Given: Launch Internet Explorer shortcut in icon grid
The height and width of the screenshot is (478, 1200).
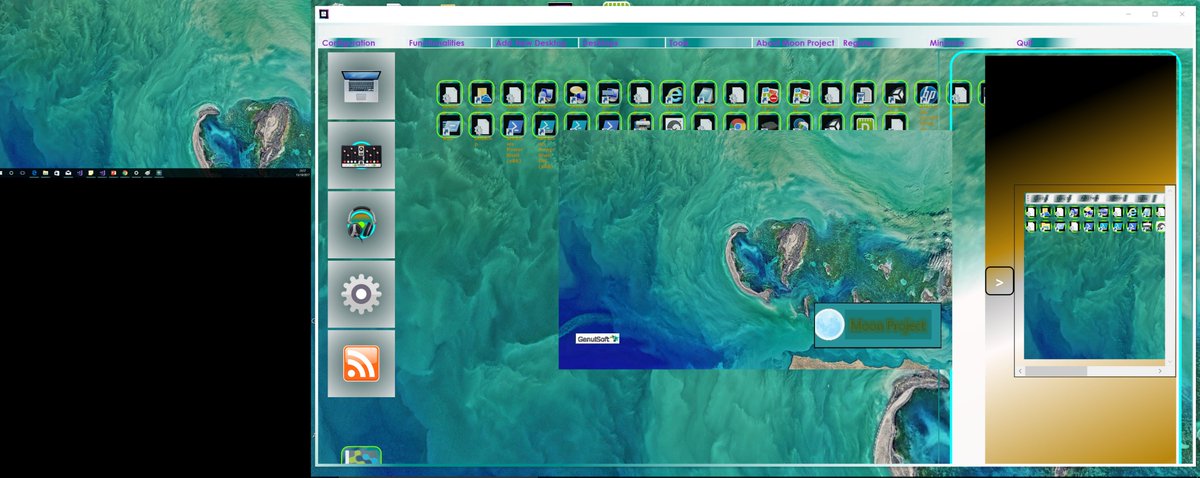Looking at the screenshot, I should pos(673,94).
